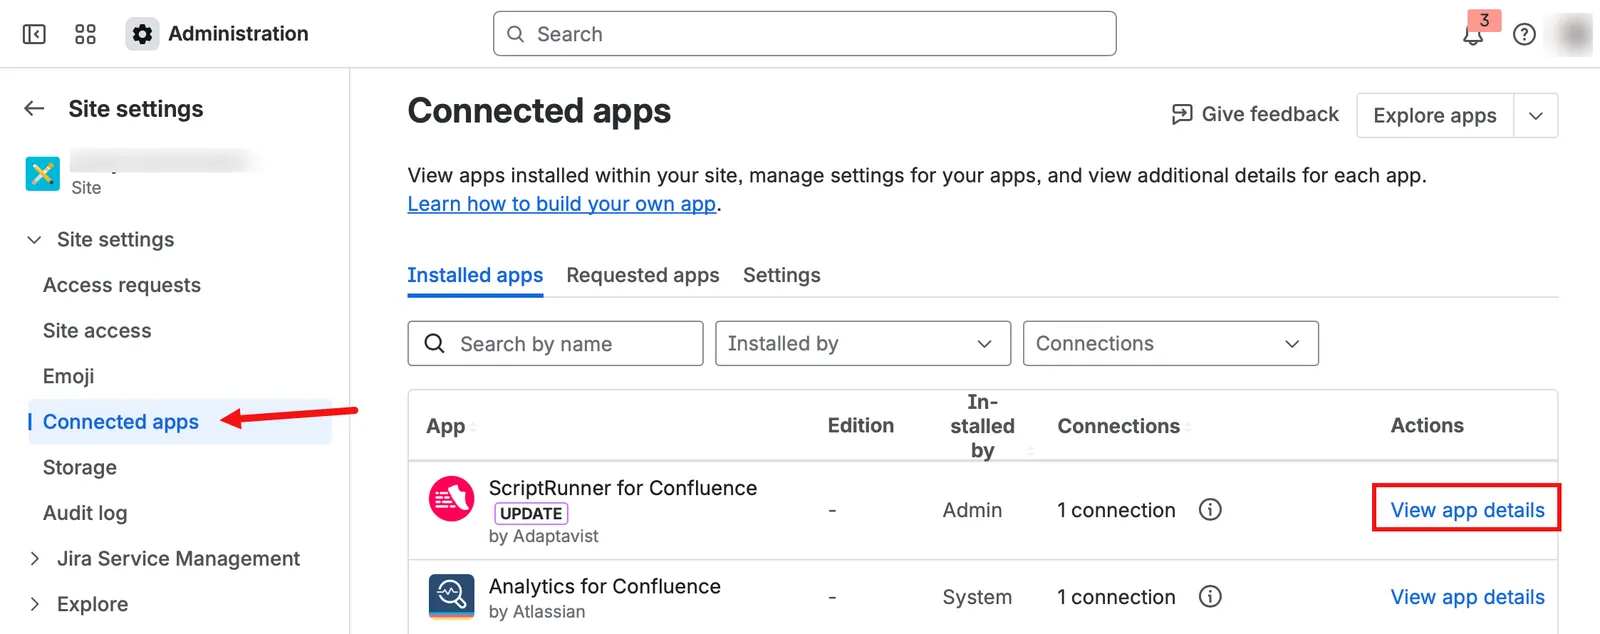1600x634 pixels.
Task: Click '1 connection' in Analytics row
Action: 1116,597
